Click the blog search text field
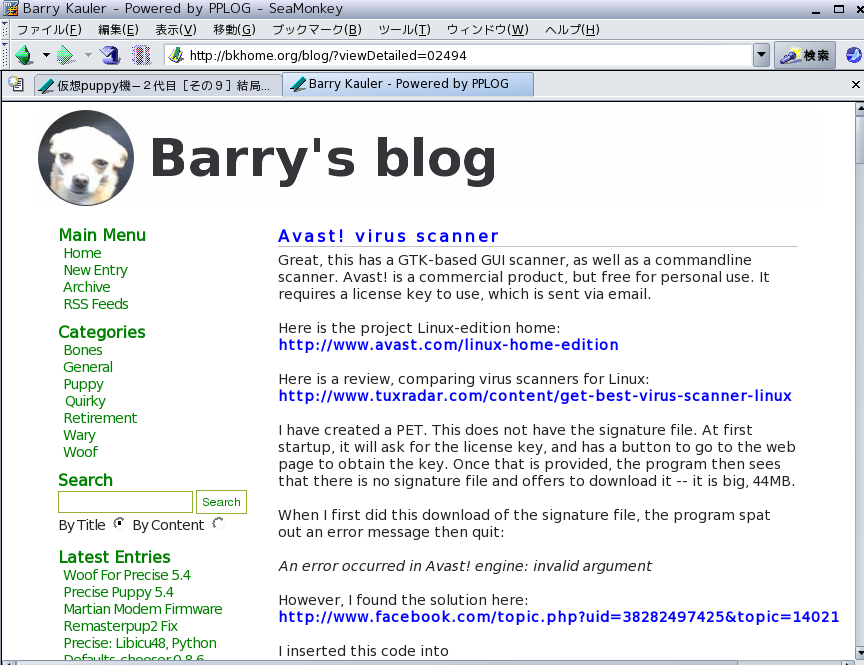Viewport: 864px width, 665px height. click(125, 502)
